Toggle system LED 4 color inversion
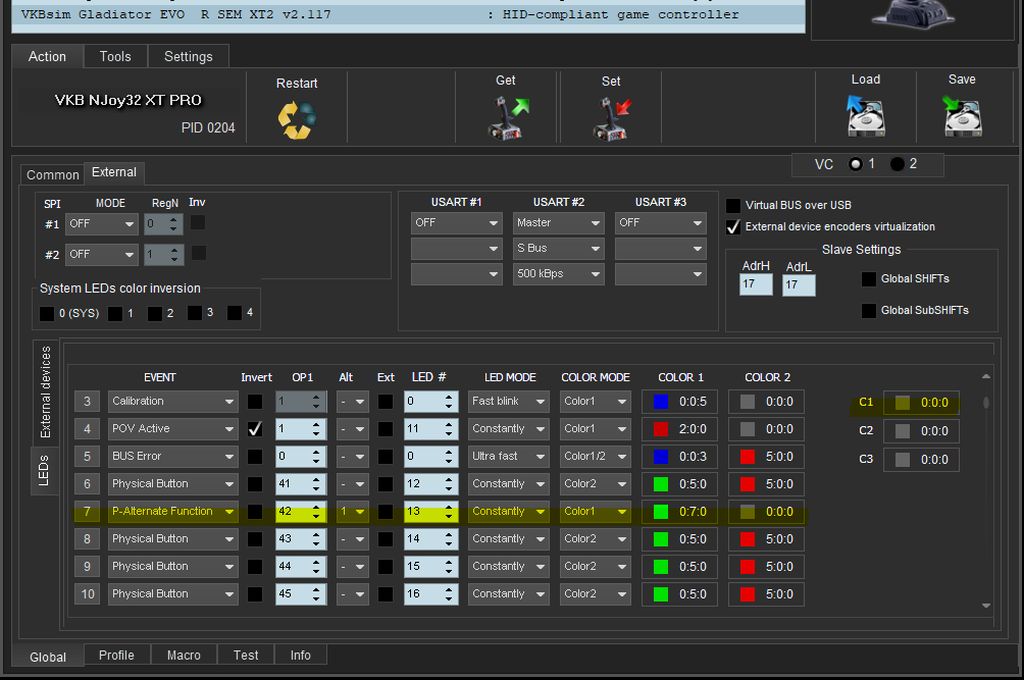 pyautogui.click(x=234, y=313)
